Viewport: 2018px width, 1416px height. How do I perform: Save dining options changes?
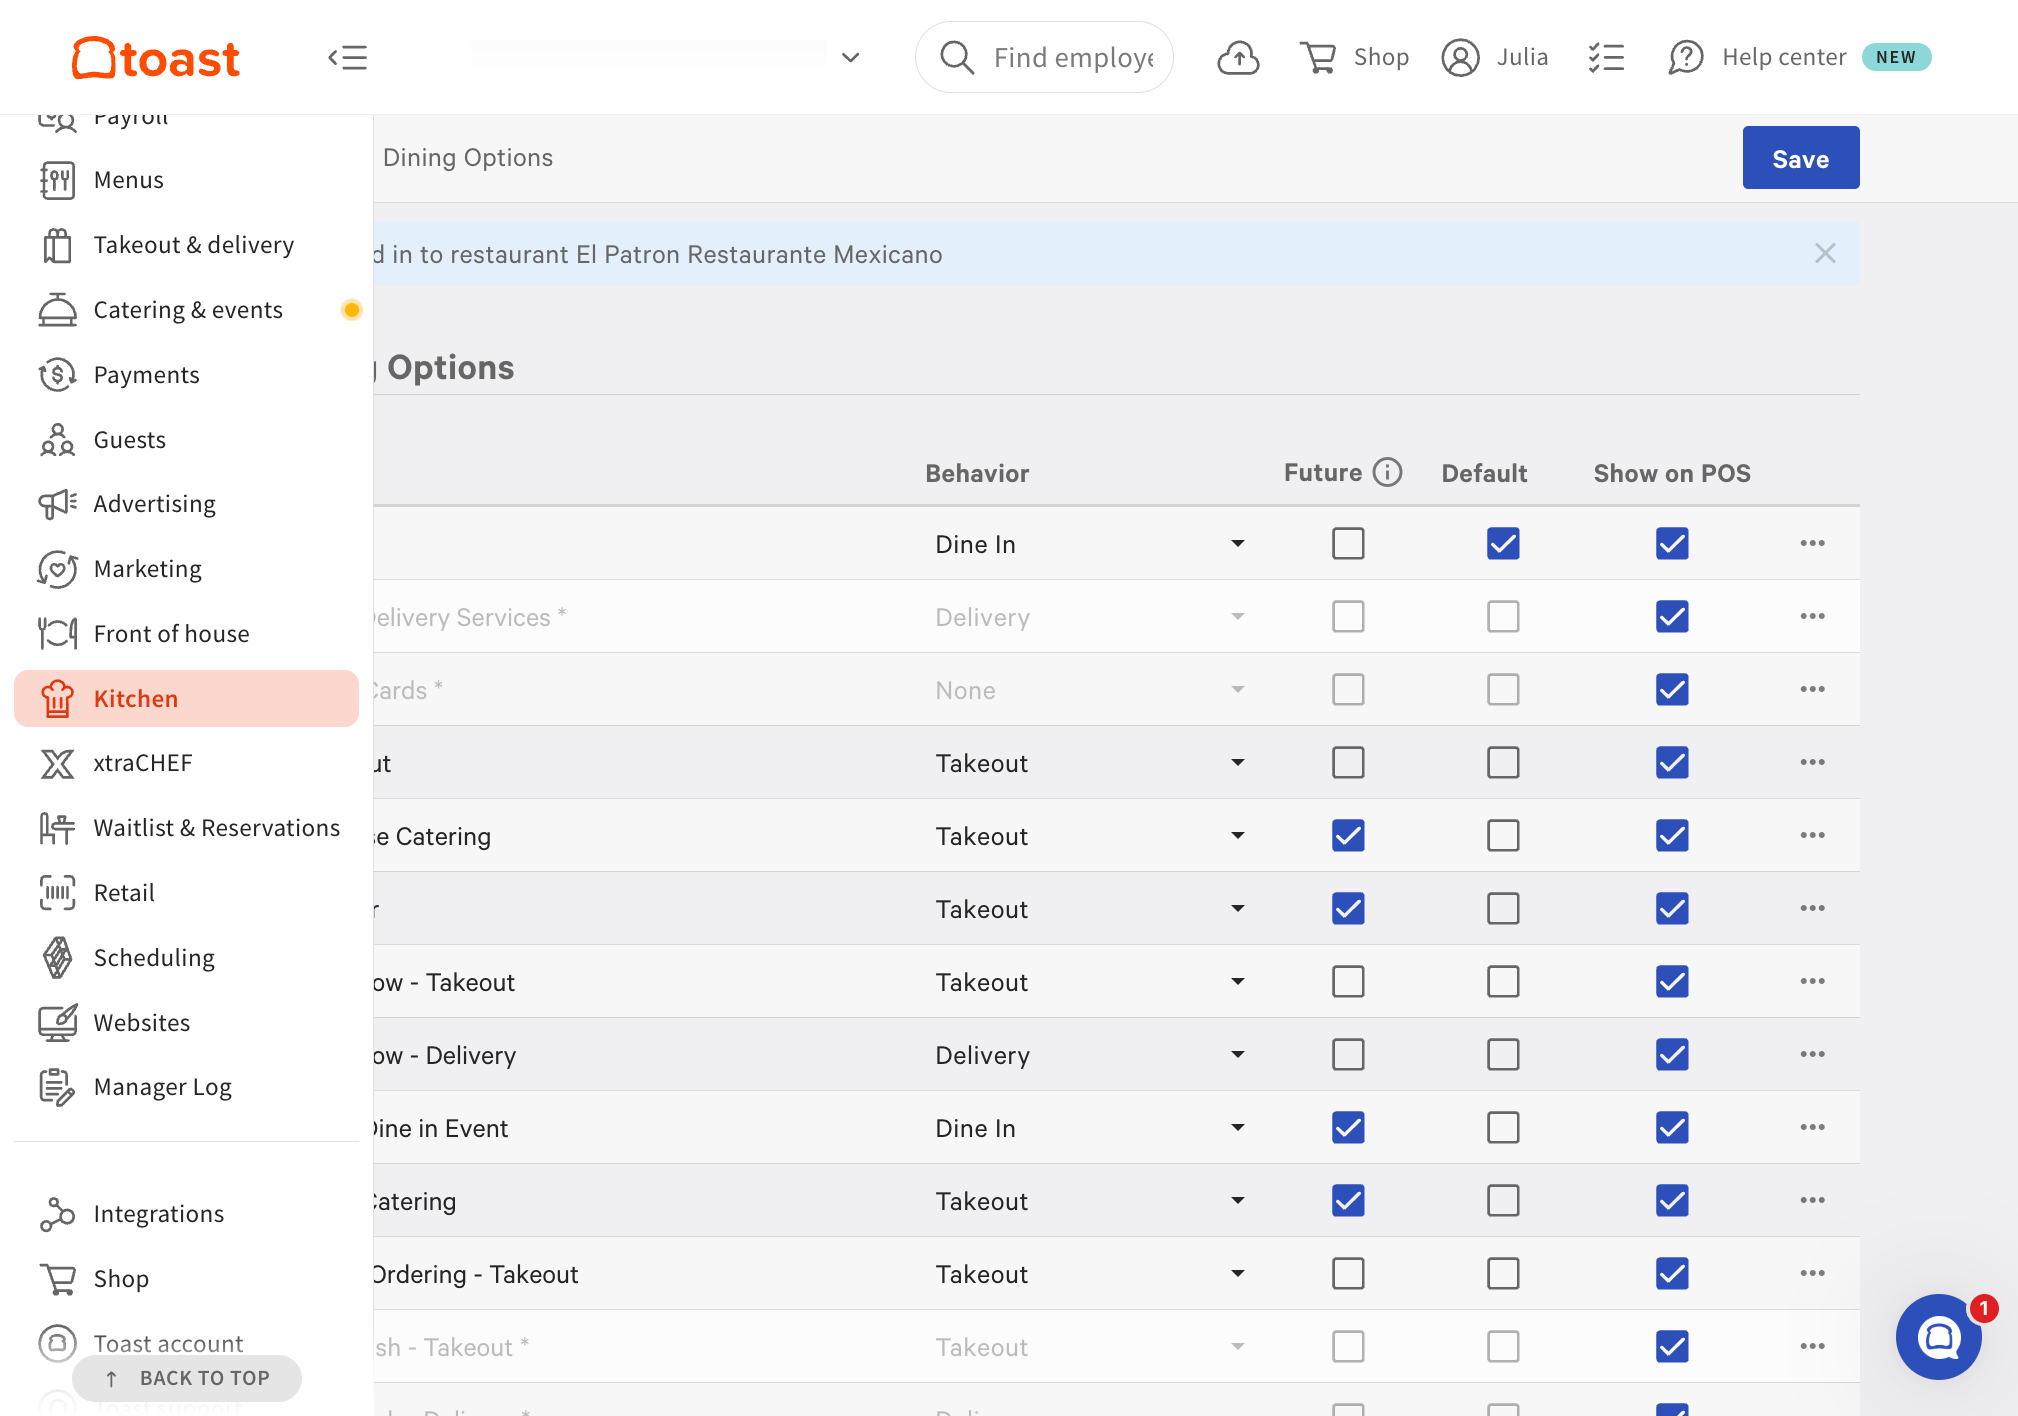(1801, 158)
